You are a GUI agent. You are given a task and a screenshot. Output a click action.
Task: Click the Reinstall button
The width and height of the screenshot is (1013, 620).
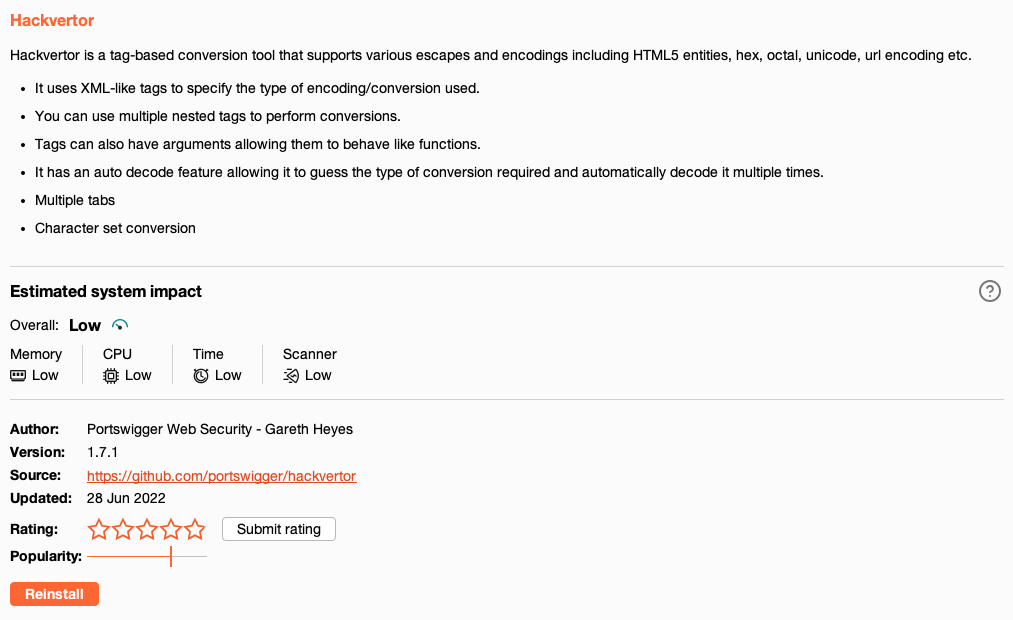tap(54, 594)
